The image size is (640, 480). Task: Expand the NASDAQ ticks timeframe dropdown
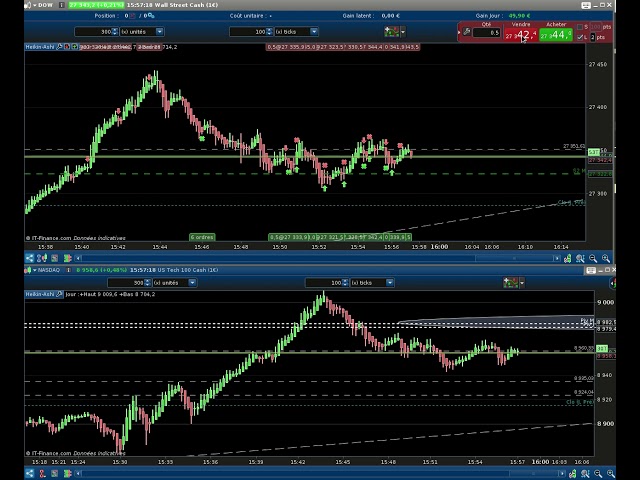pyautogui.click(x=390, y=282)
